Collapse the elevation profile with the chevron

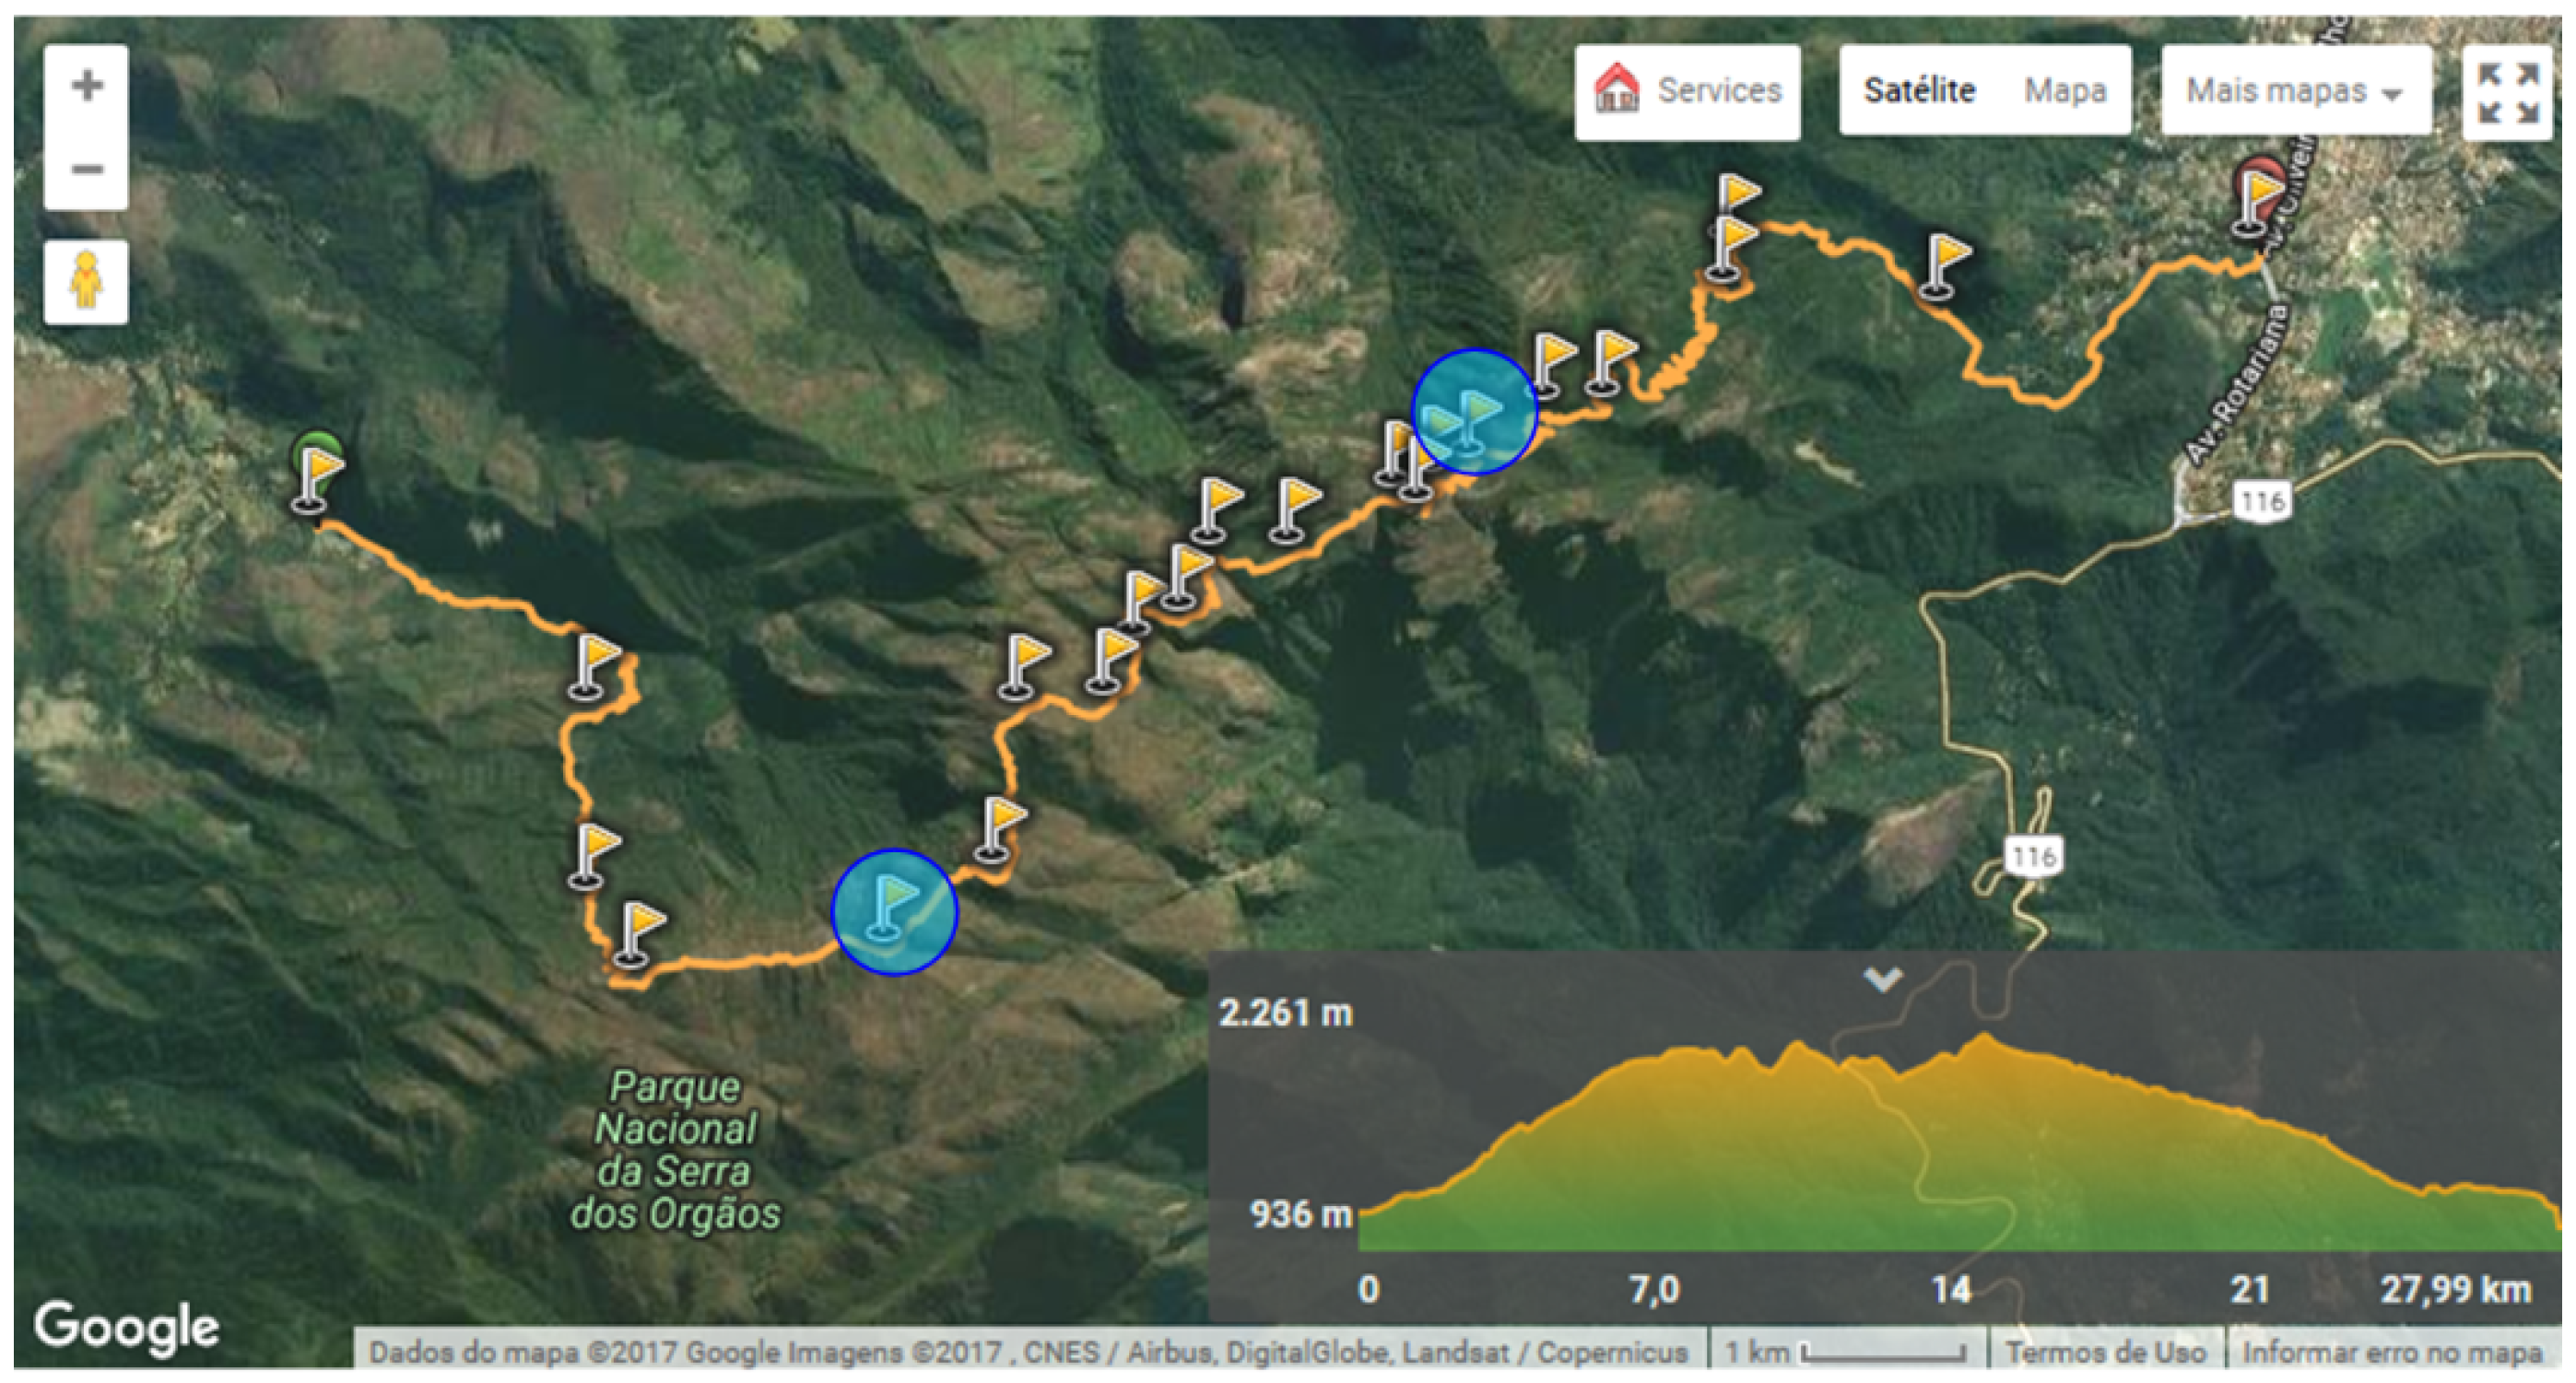pos(1882,979)
